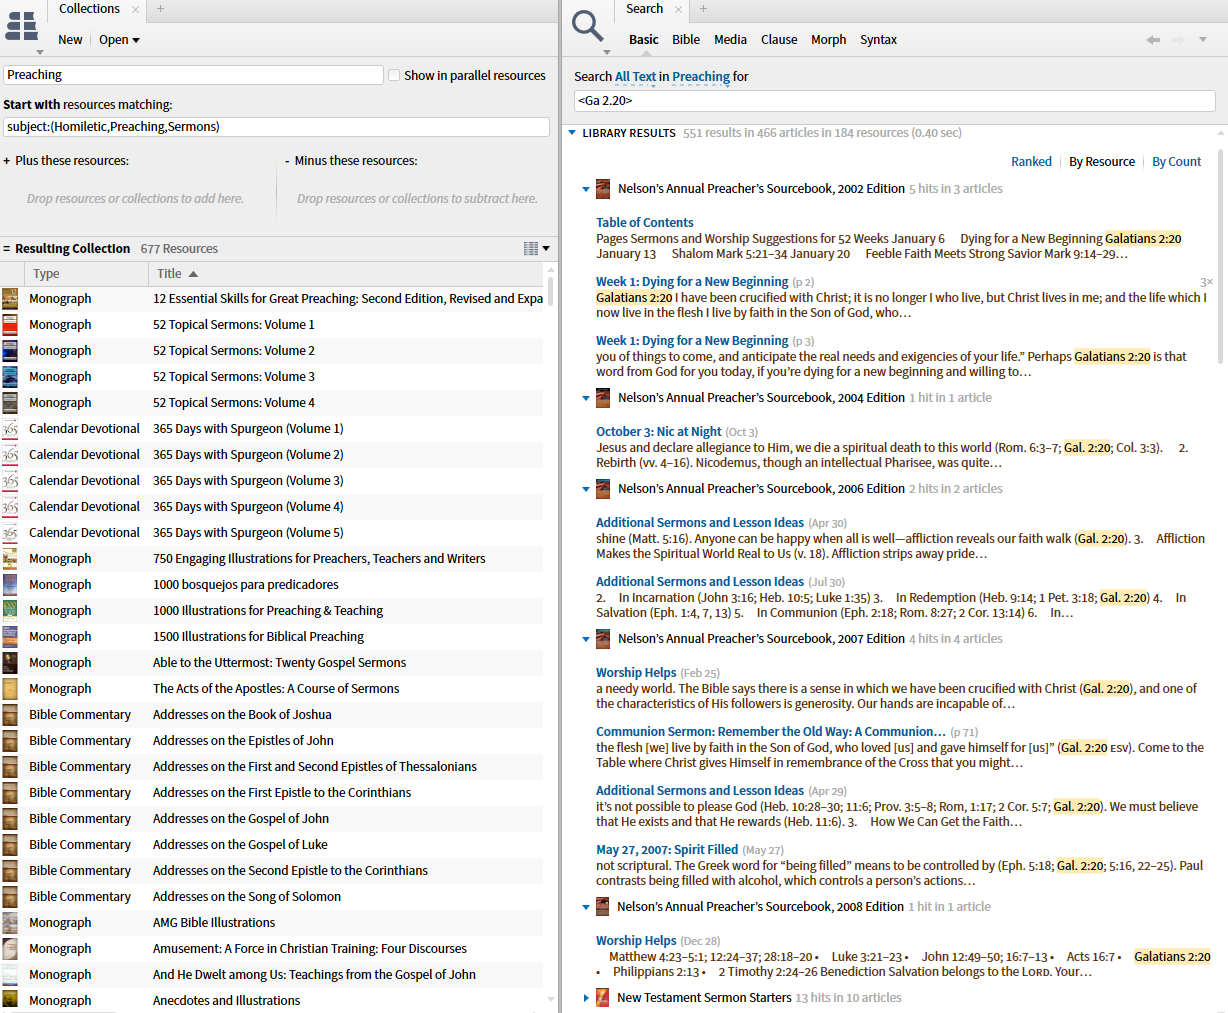
Task: Go back in search history
Action: point(1153,40)
